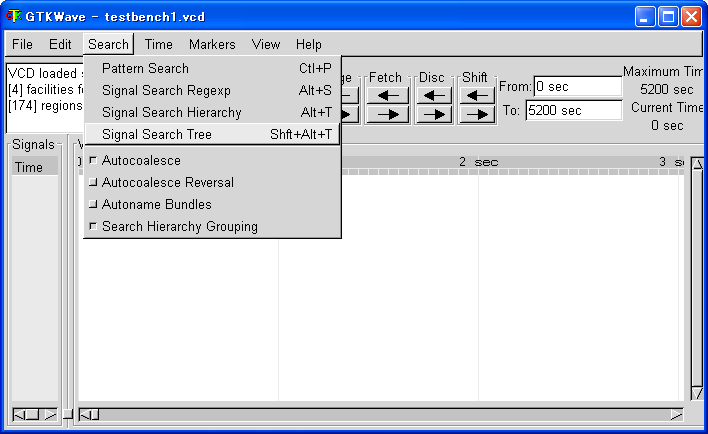The width and height of the screenshot is (708, 434).
Task: Choose Signal Search Tree entry
Action: point(212,134)
